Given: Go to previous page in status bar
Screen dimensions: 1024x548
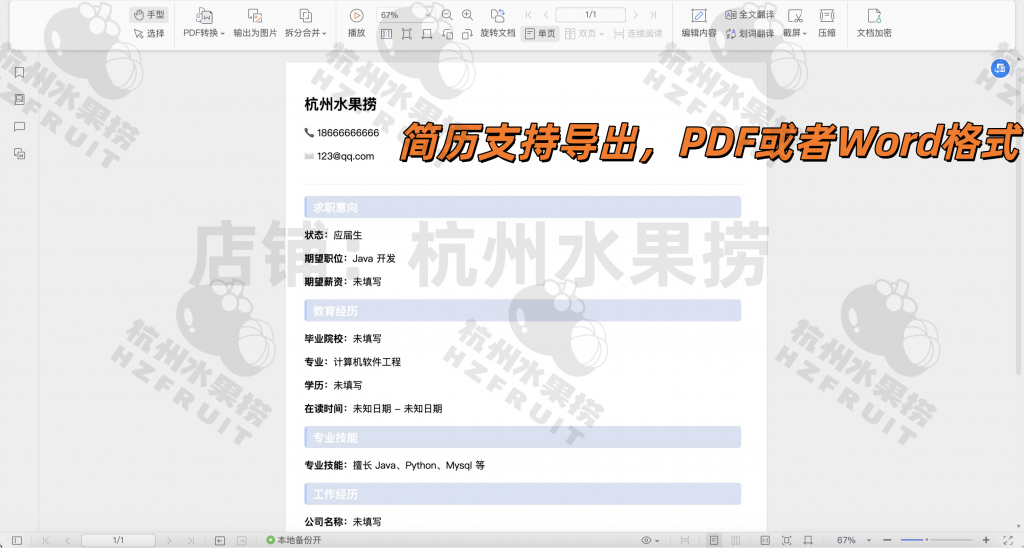Looking at the screenshot, I should point(67,540).
